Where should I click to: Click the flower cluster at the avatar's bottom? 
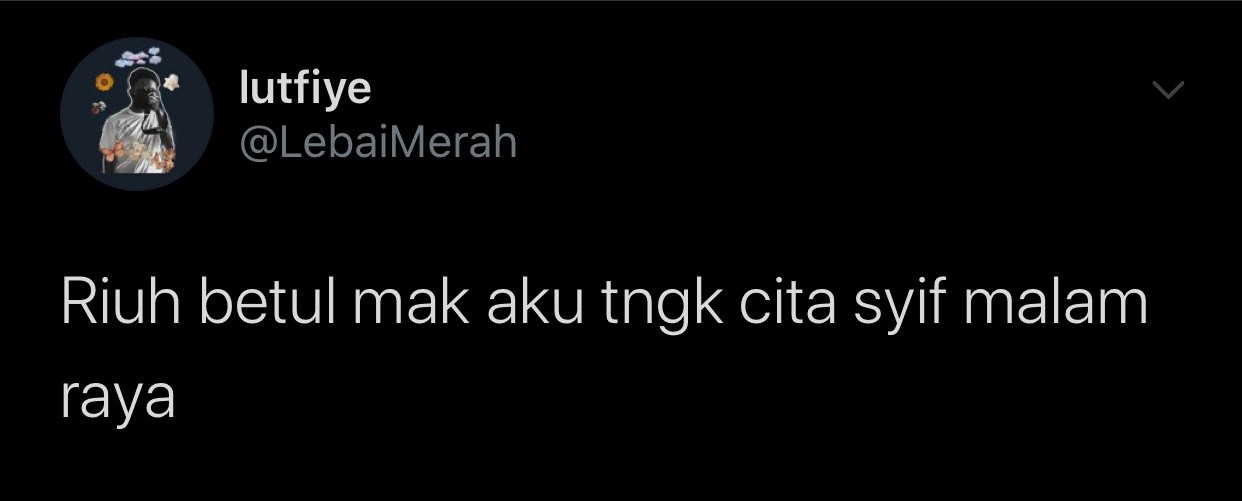139,154
